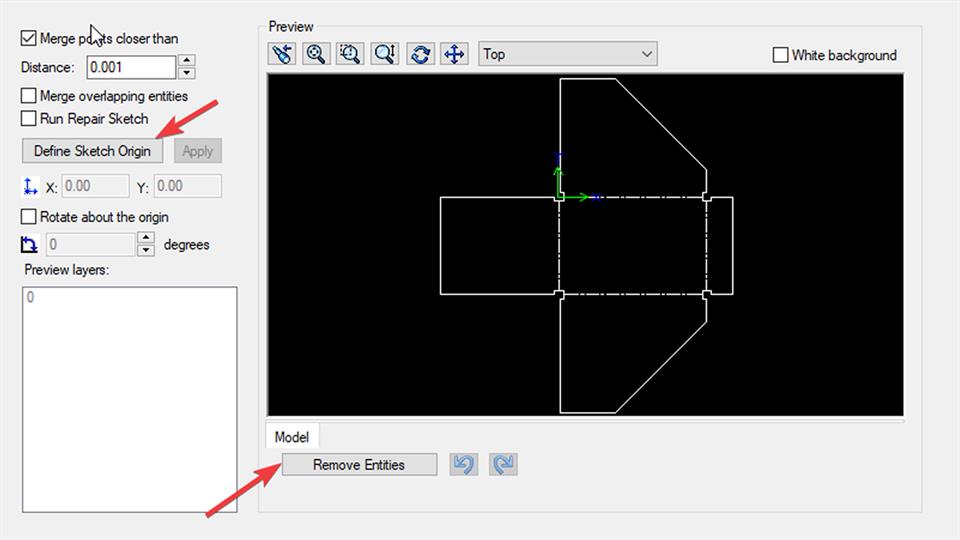Click the Zoom to Fit icon
The height and width of the screenshot is (540, 960).
[385, 54]
